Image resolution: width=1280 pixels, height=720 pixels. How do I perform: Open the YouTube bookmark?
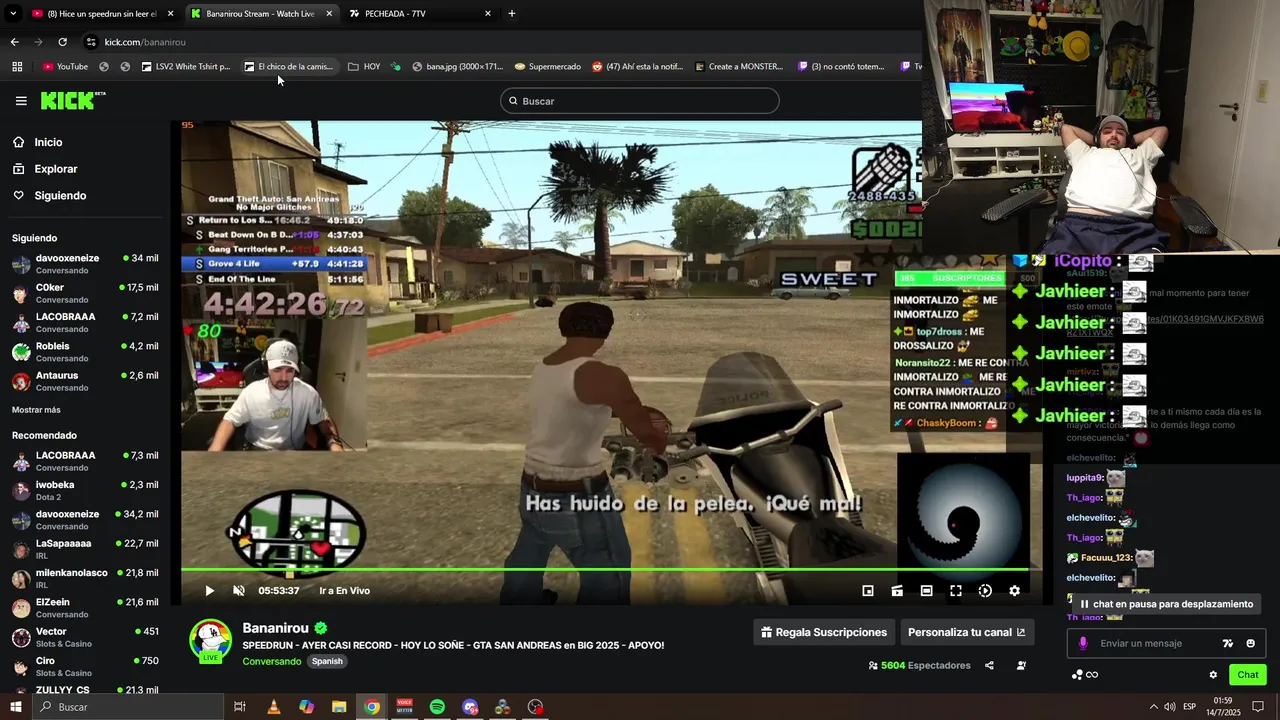[x=65, y=67]
